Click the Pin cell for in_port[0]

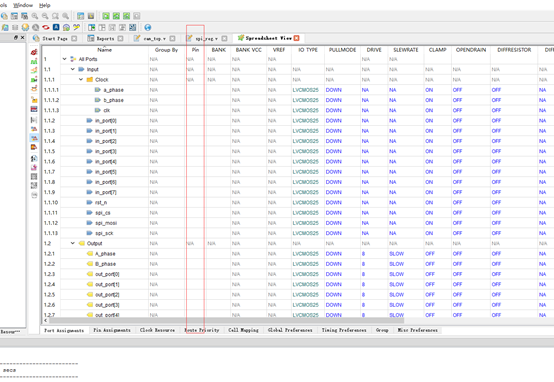pos(195,121)
